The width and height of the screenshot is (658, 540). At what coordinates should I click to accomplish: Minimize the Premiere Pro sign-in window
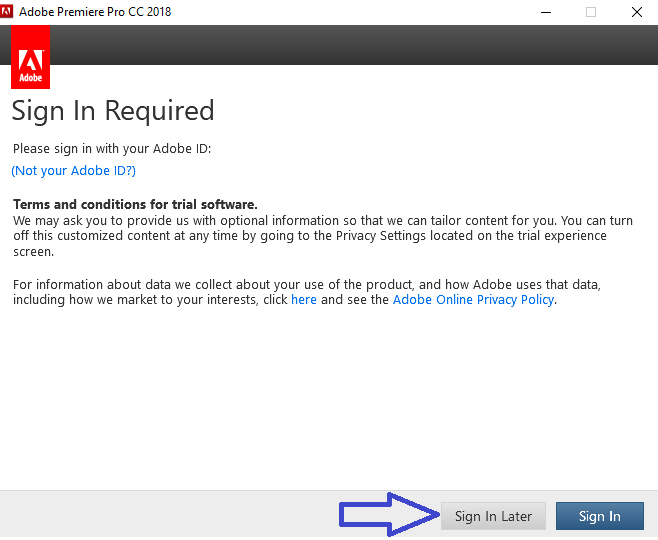click(x=546, y=12)
